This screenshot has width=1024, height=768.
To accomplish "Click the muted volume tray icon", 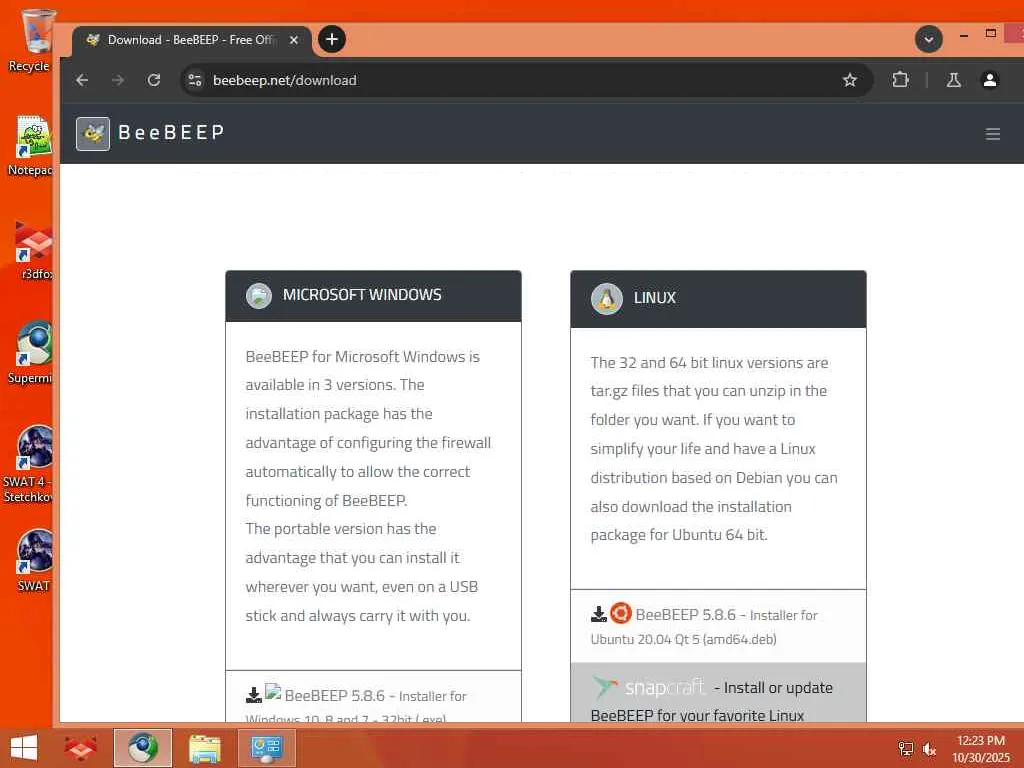I will 929,749.
